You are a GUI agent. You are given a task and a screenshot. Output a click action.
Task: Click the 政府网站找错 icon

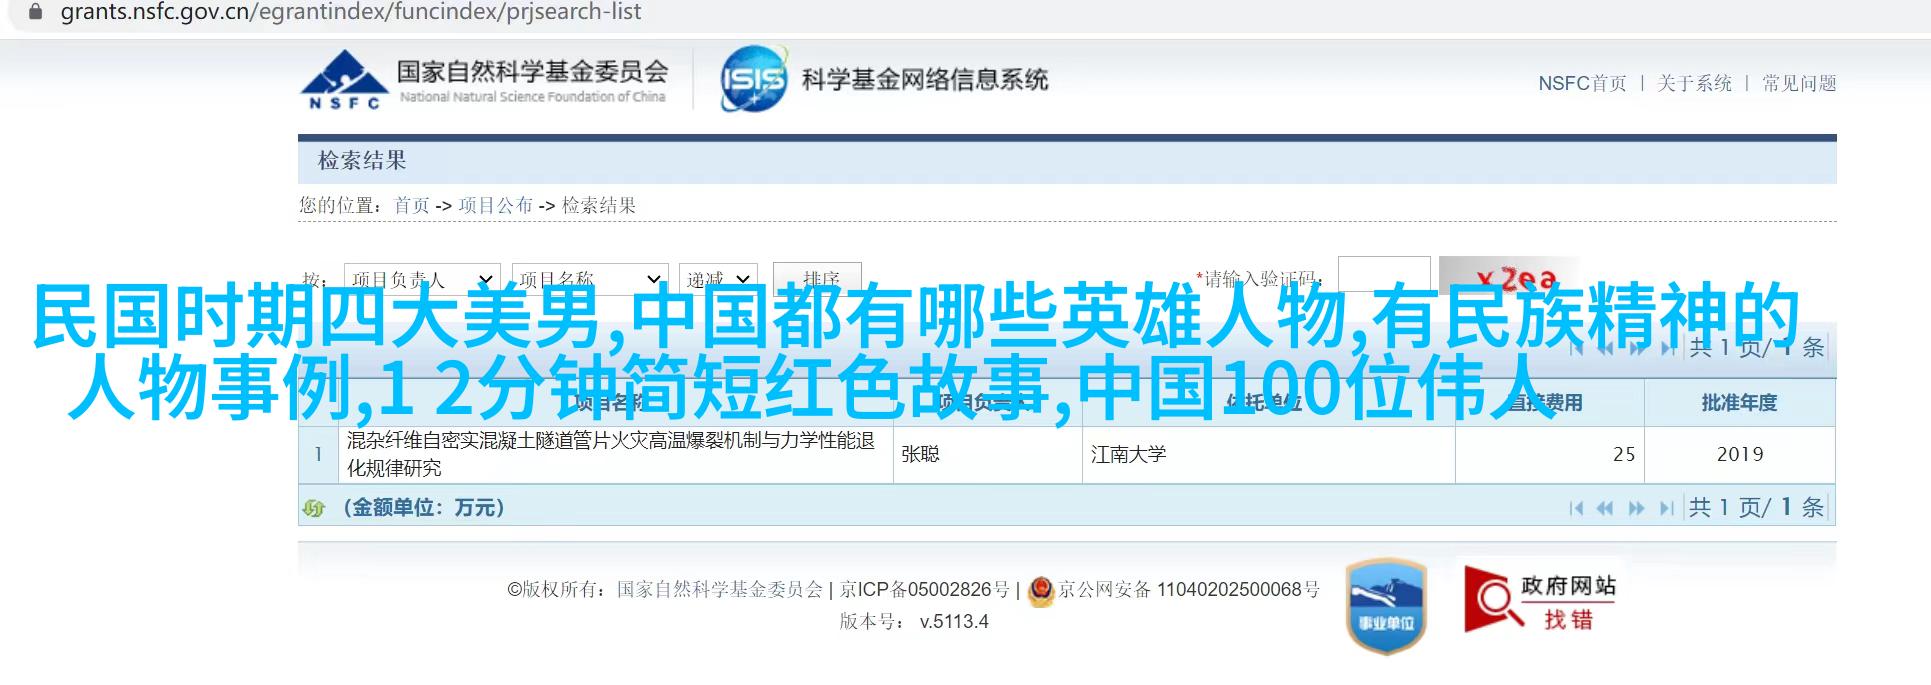(x=1540, y=599)
